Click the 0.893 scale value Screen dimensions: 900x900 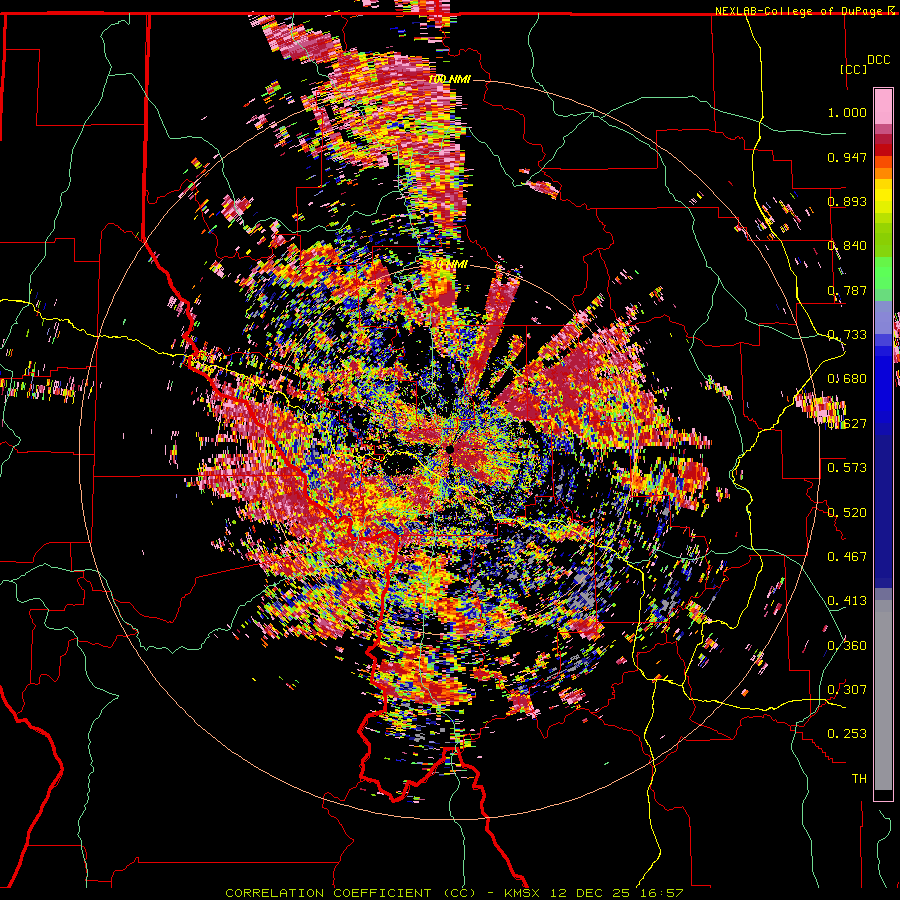847,201
